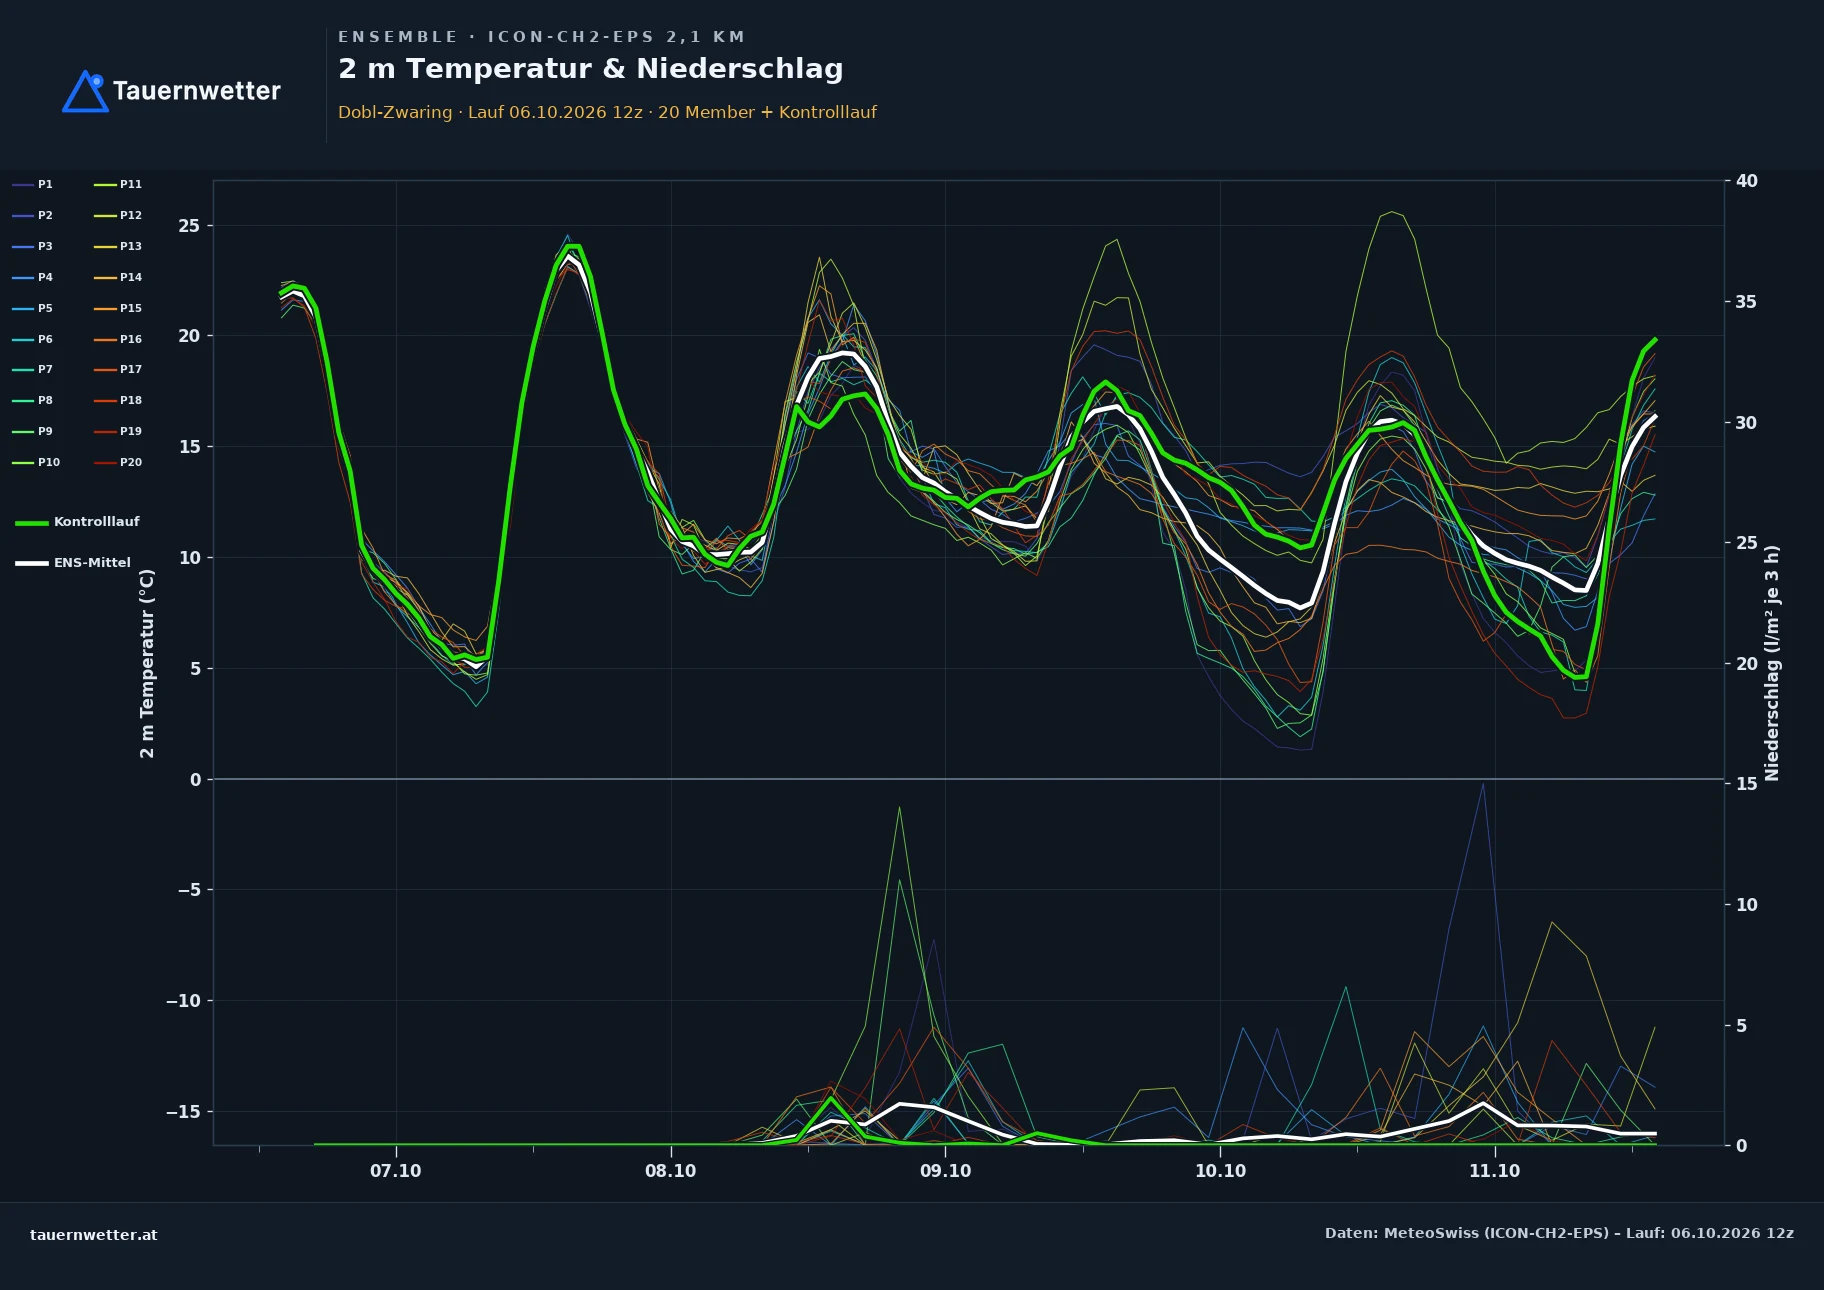Click the ENS-Mittel legend entry

click(73, 563)
